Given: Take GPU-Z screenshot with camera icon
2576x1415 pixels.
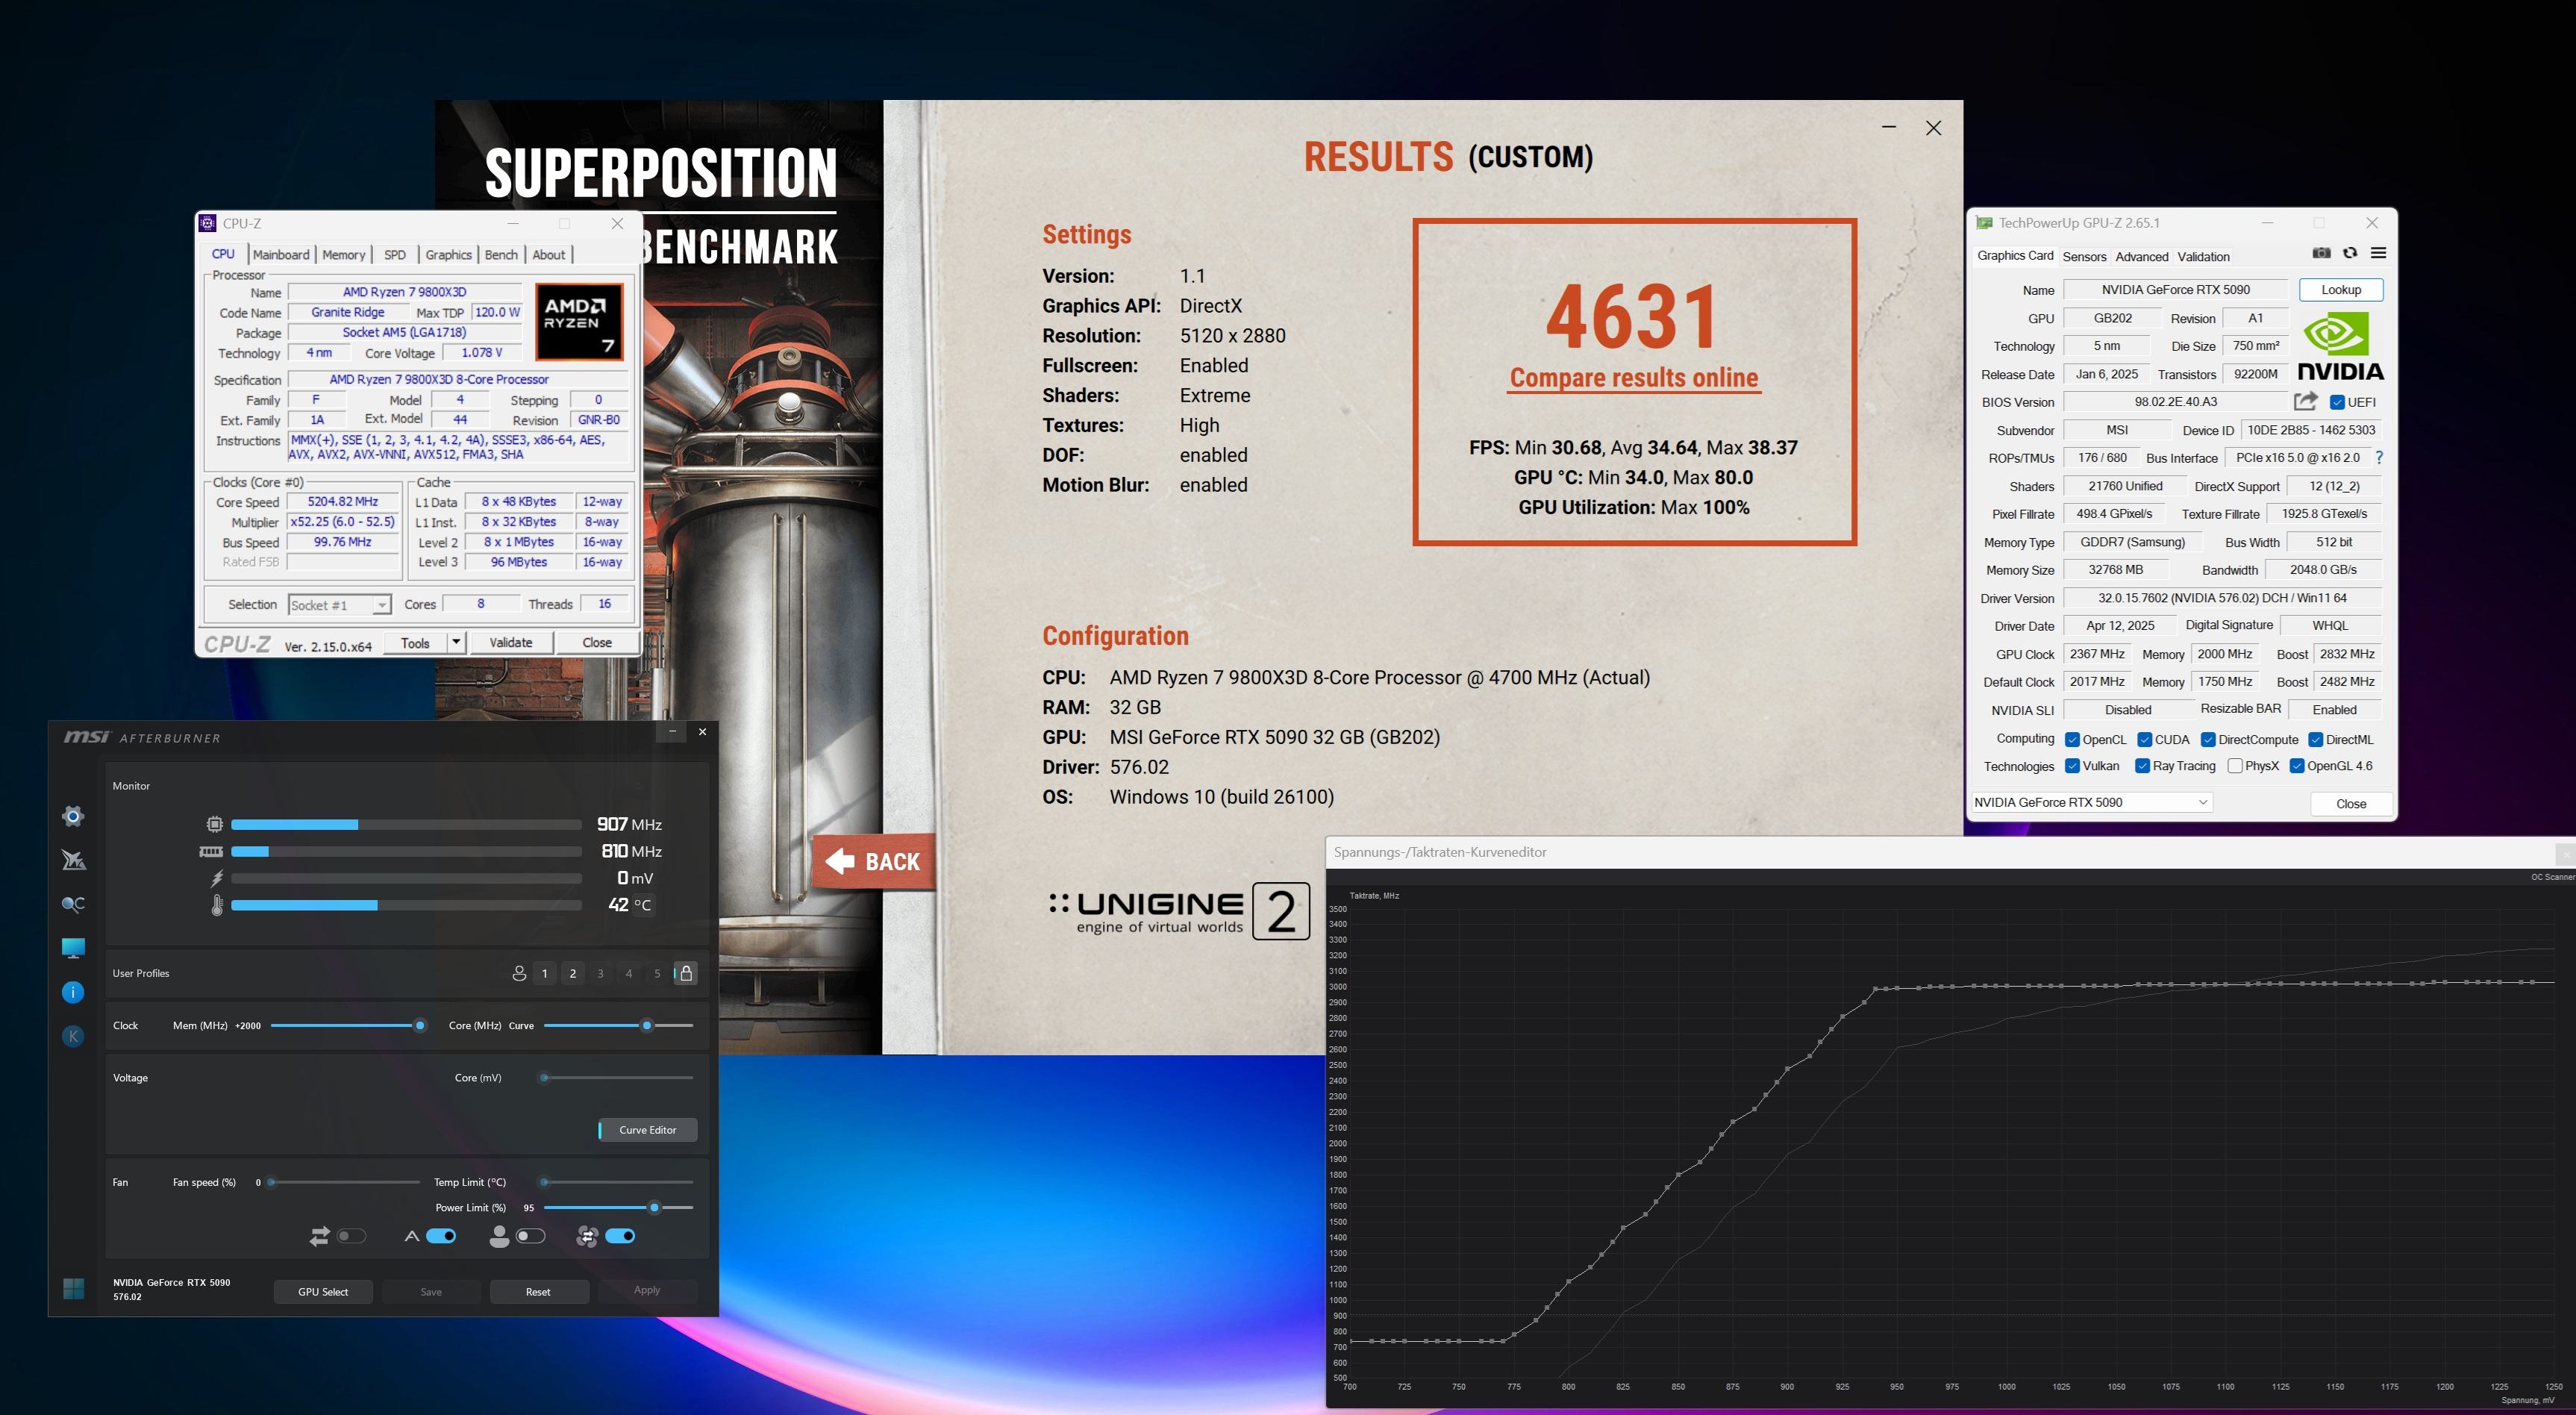Looking at the screenshot, I should coord(2321,253).
